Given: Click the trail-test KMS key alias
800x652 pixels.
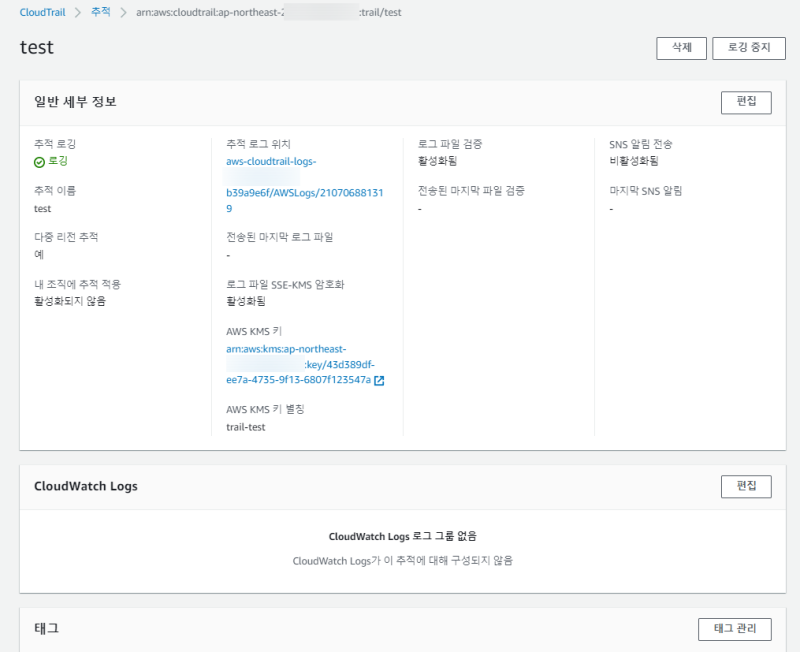Looking at the screenshot, I should tap(246, 427).
